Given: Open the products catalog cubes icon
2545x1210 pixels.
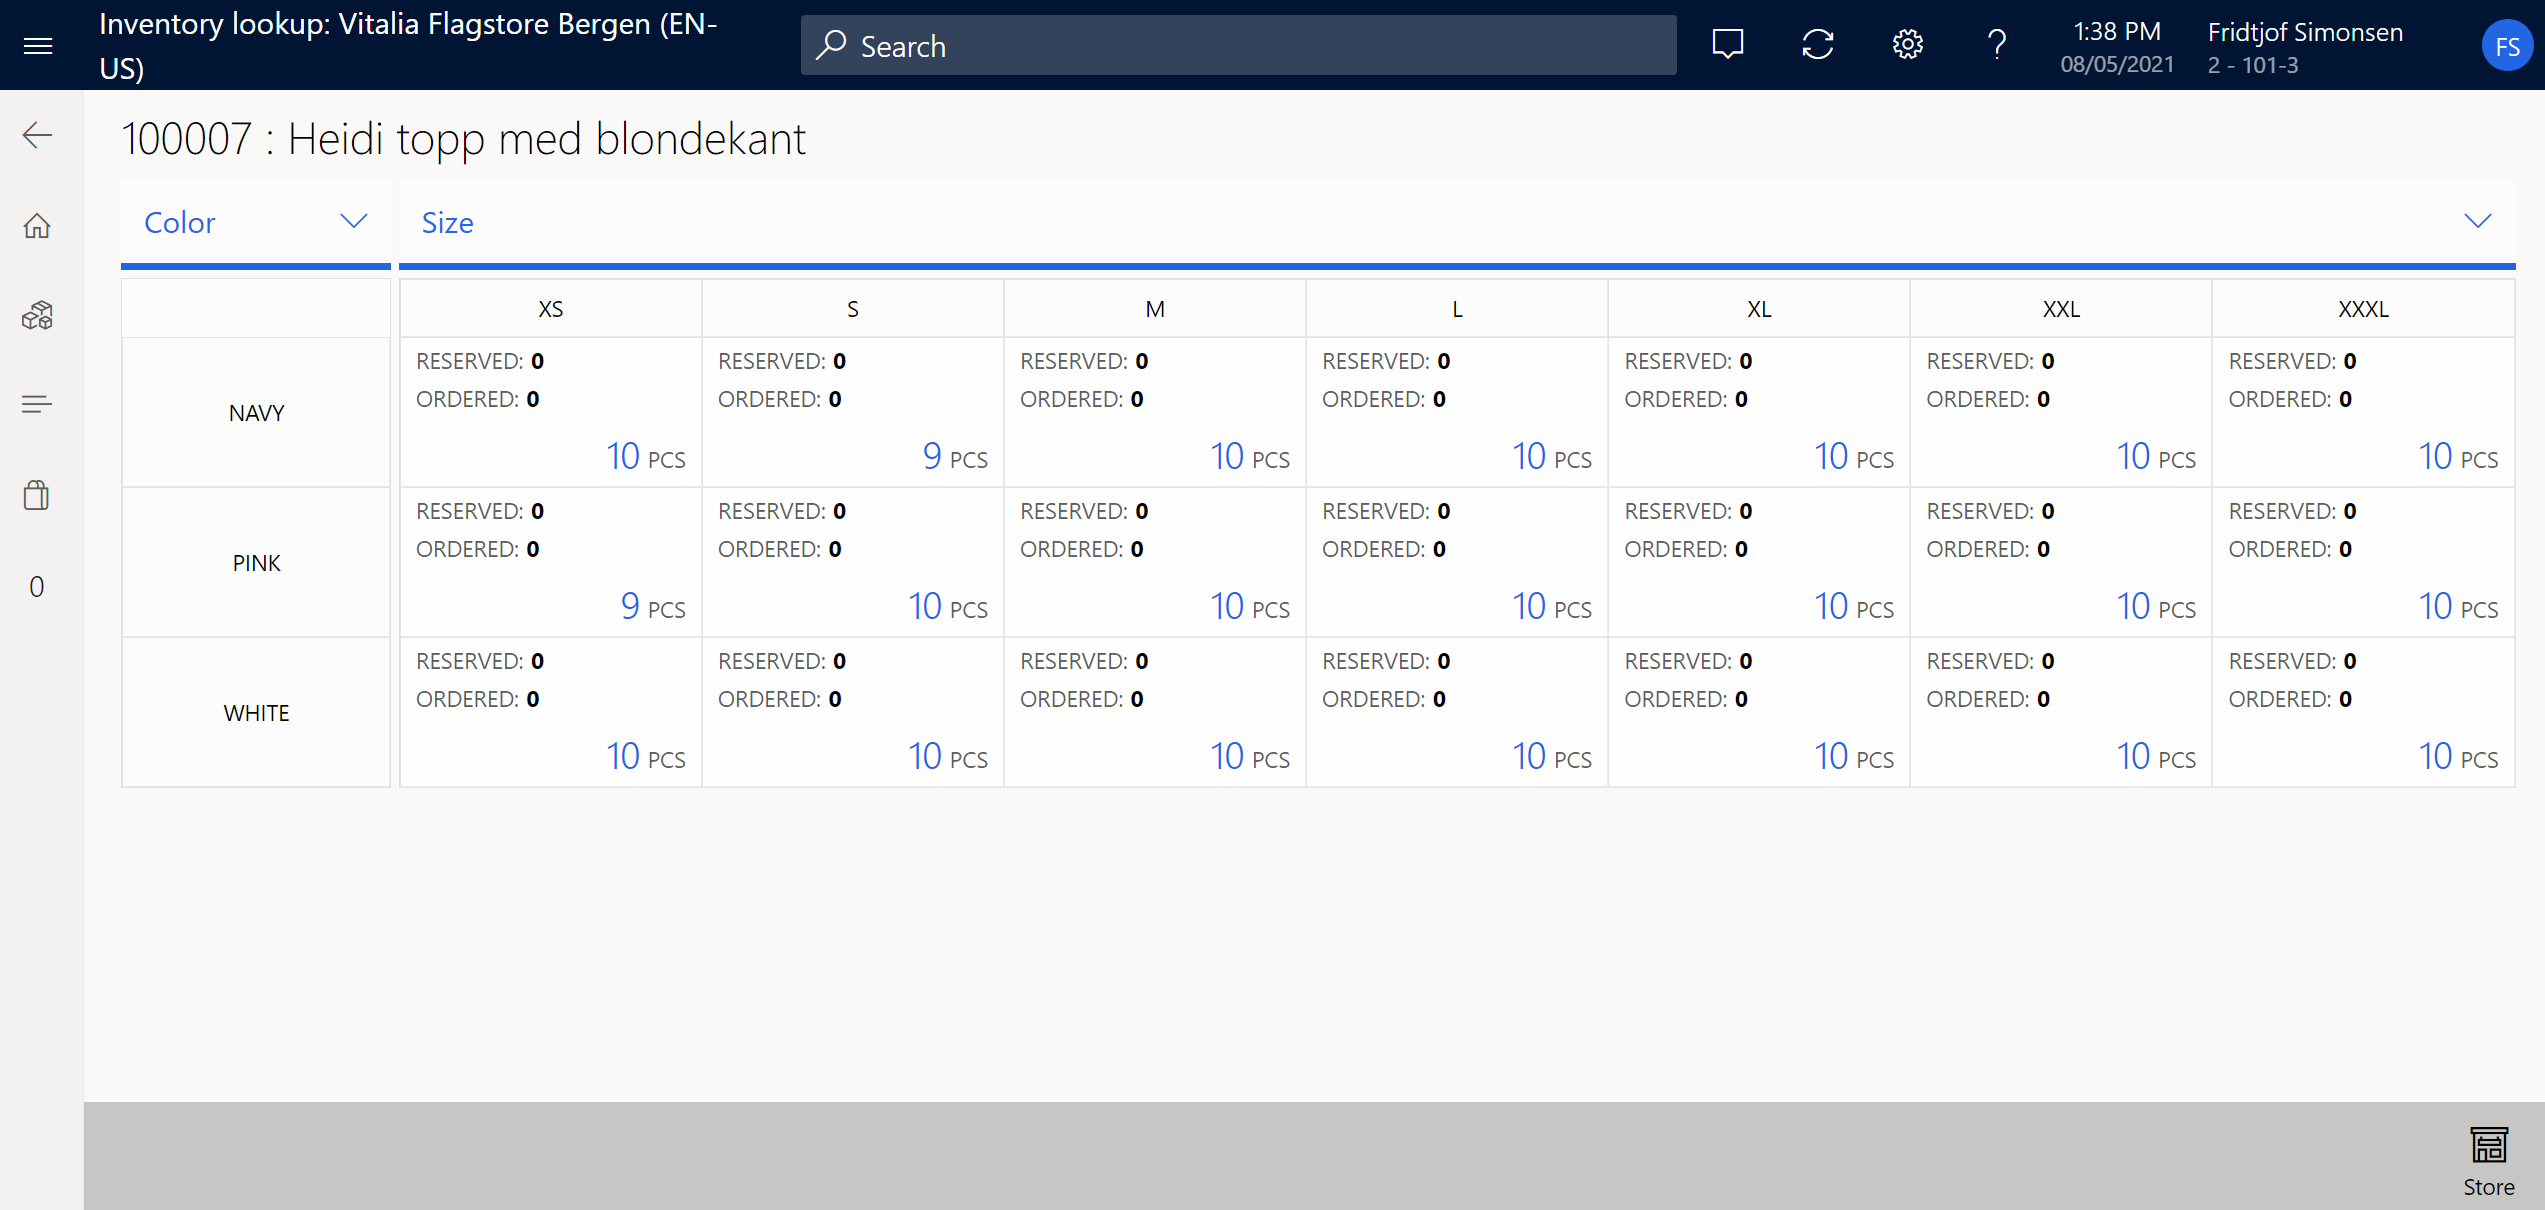Looking at the screenshot, I should point(38,316).
